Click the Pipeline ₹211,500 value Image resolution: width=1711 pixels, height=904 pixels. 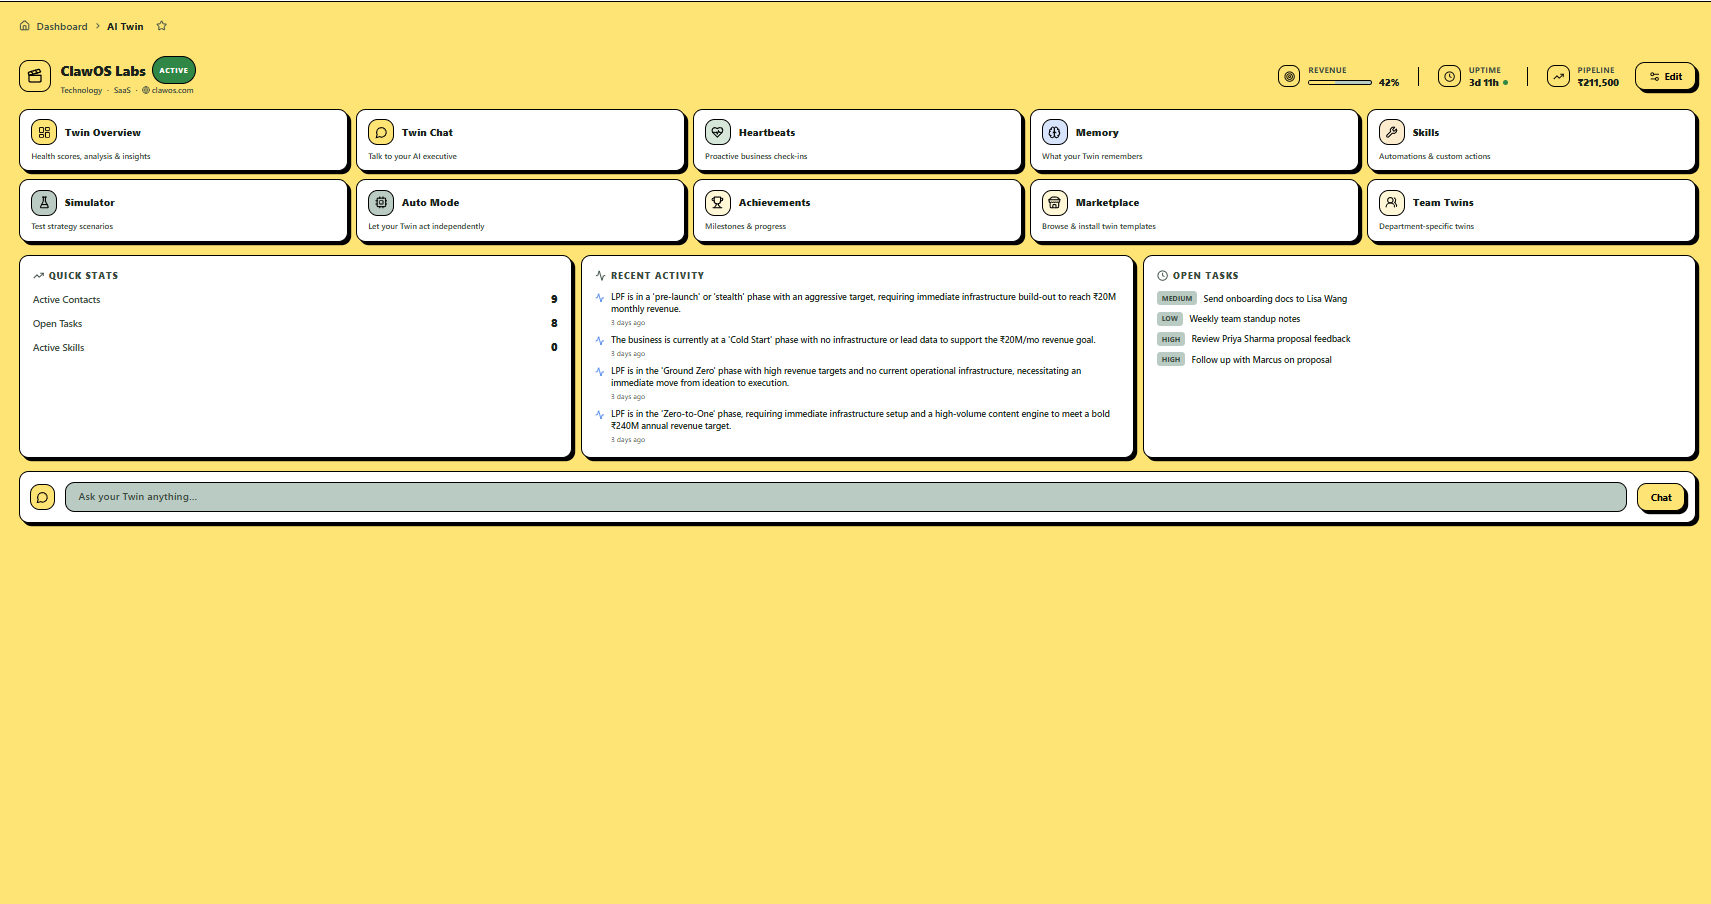(x=1598, y=83)
